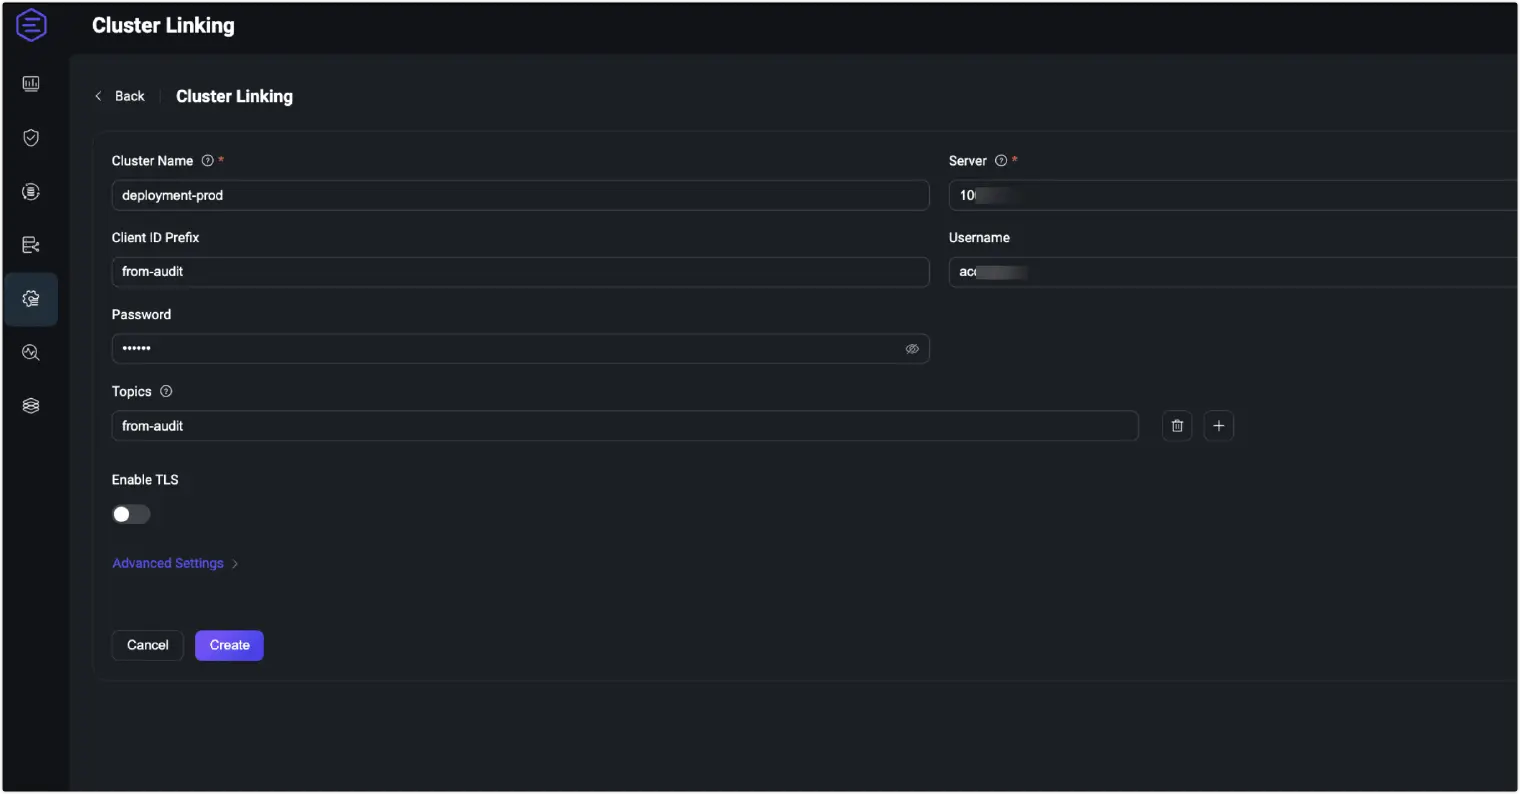The image size is (1520, 794).
Task: Delete the from-audit topic with trash icon
Action: (1177, 426)
